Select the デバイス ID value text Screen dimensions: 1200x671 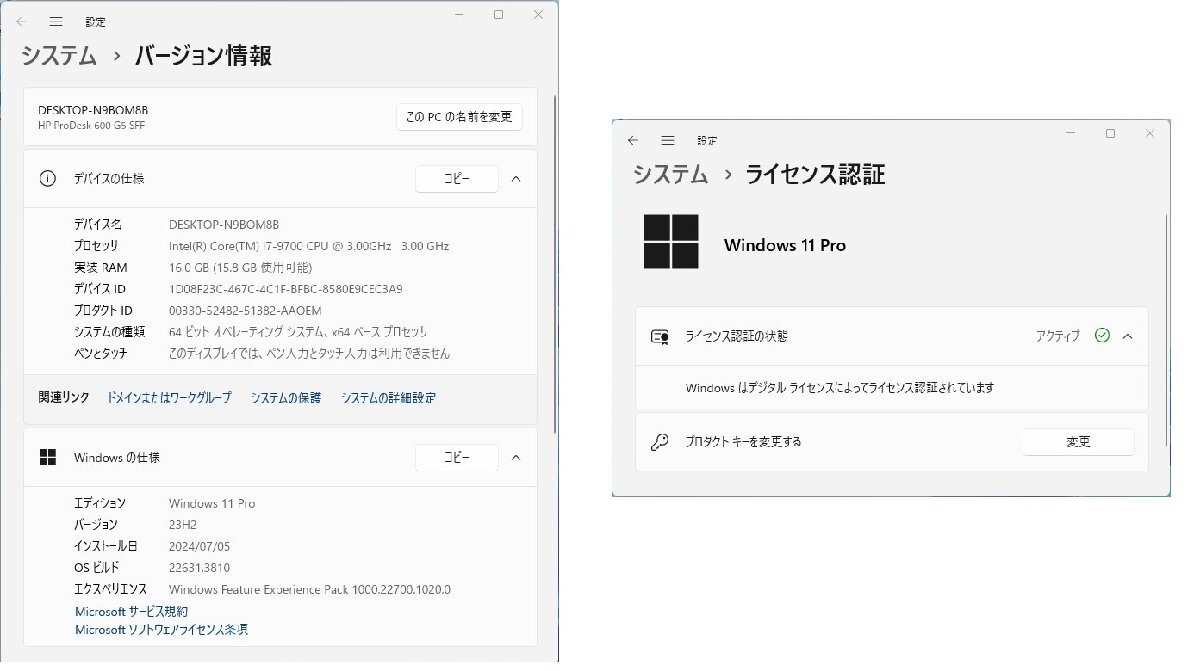(286, 289)
